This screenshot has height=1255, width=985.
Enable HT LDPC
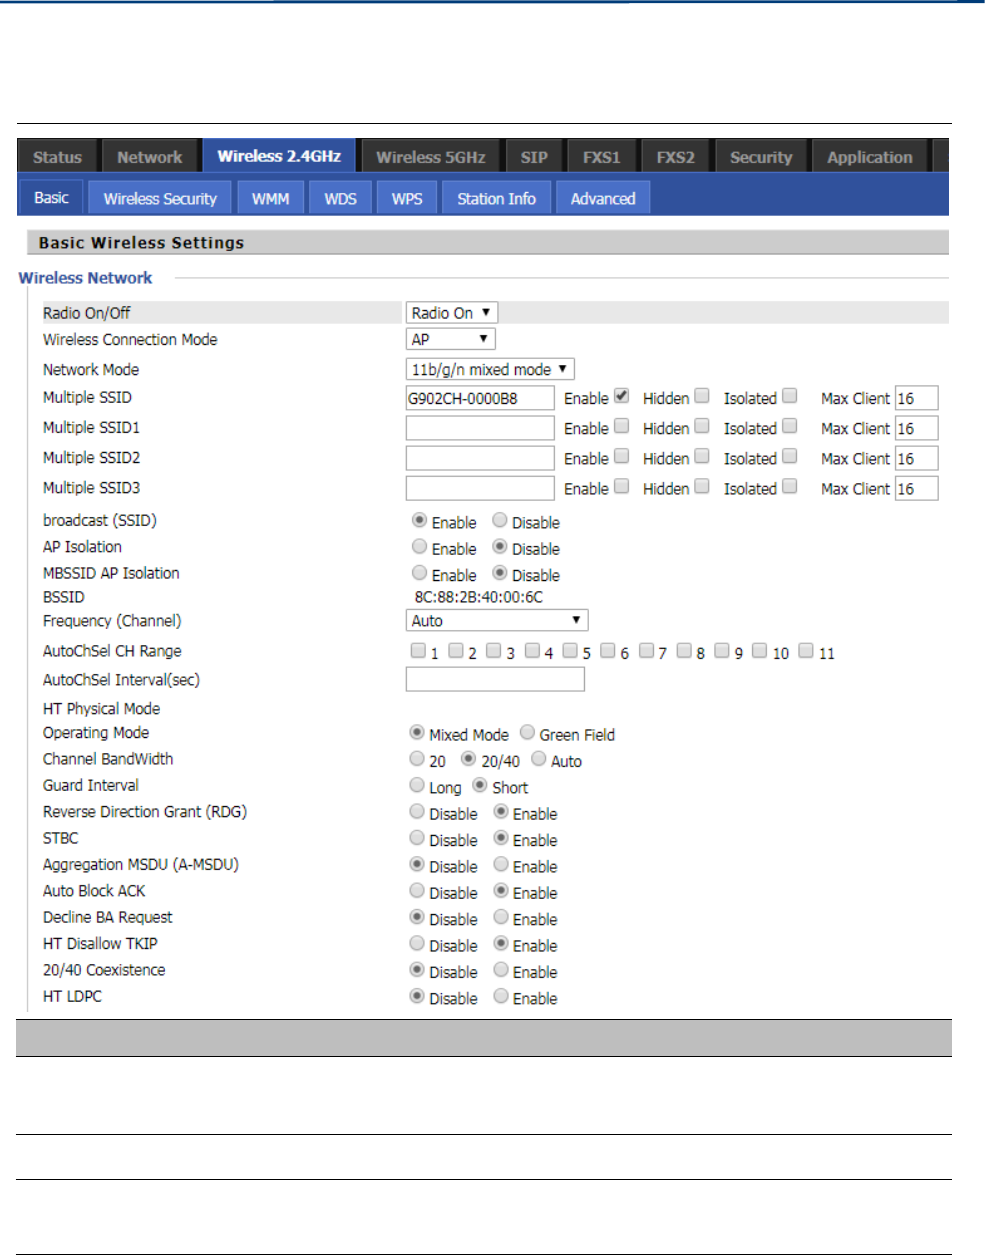501,996
